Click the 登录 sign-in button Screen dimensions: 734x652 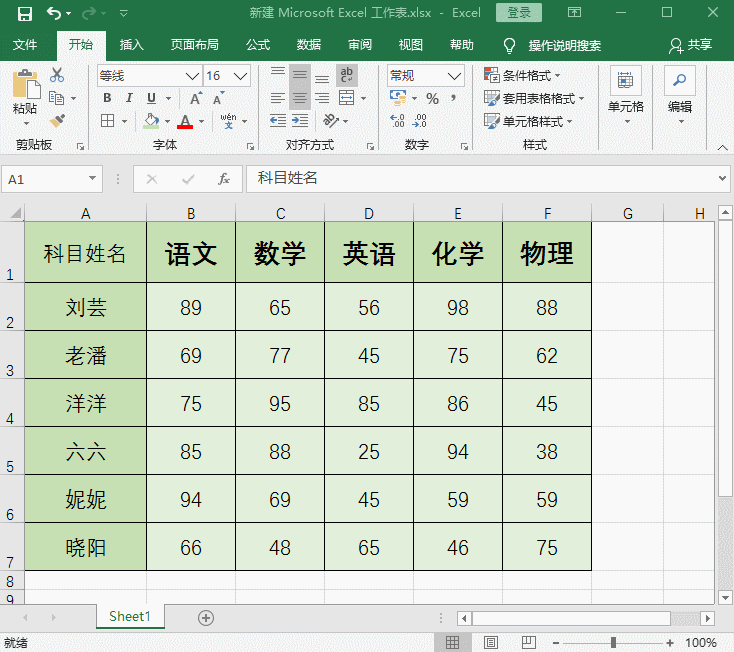coord(519,13)
